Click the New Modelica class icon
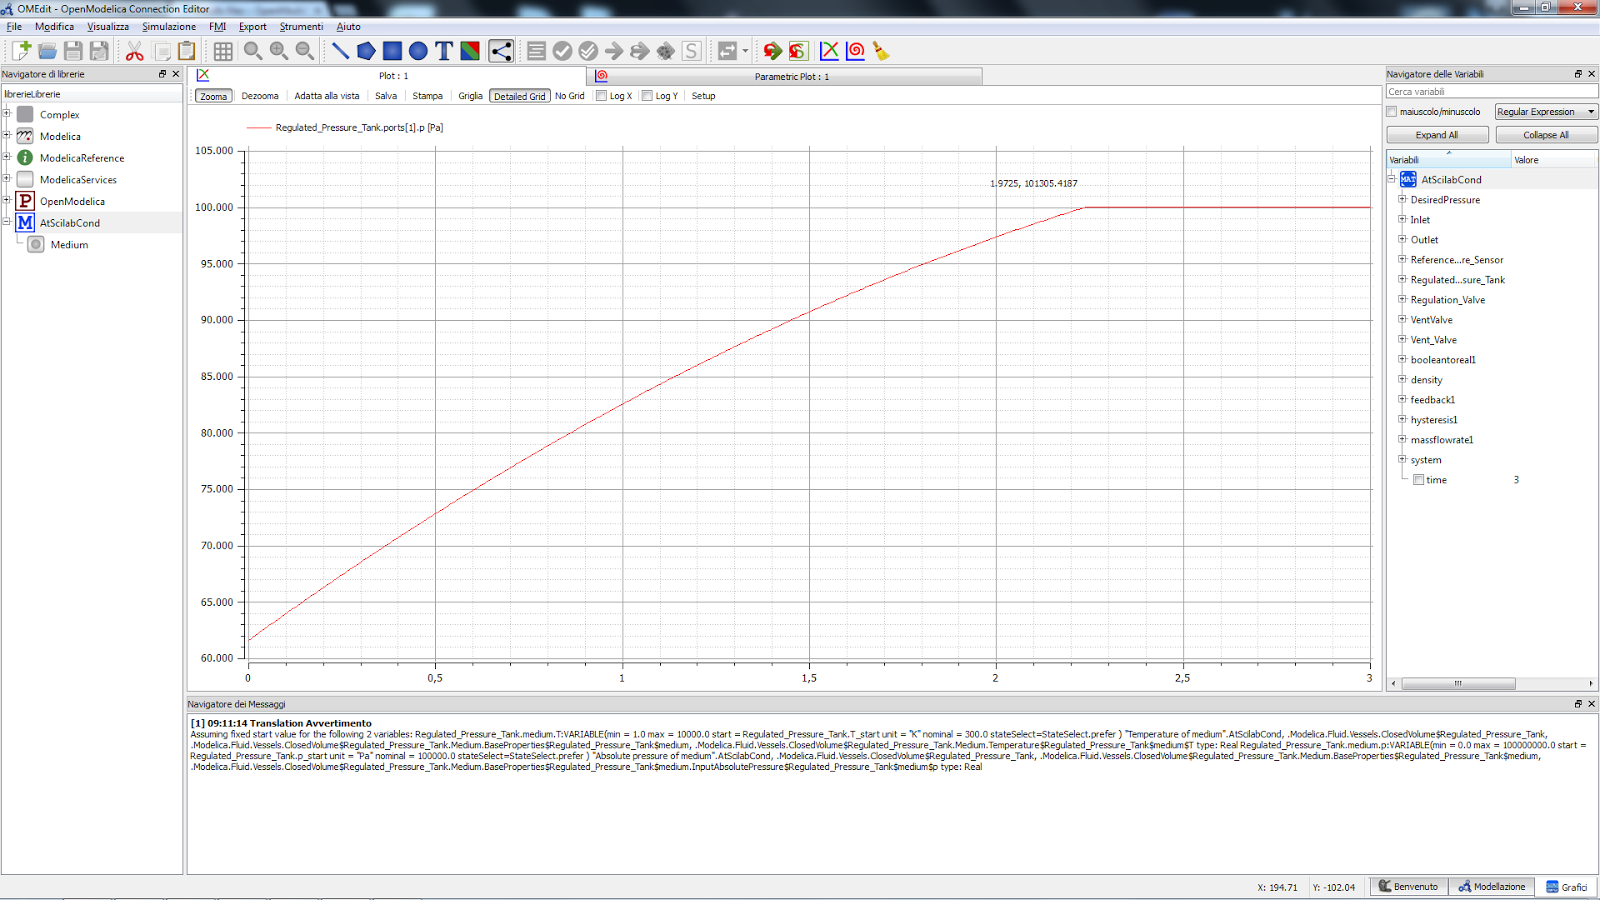Screen dimensions: 1600x900 point(21,51)
